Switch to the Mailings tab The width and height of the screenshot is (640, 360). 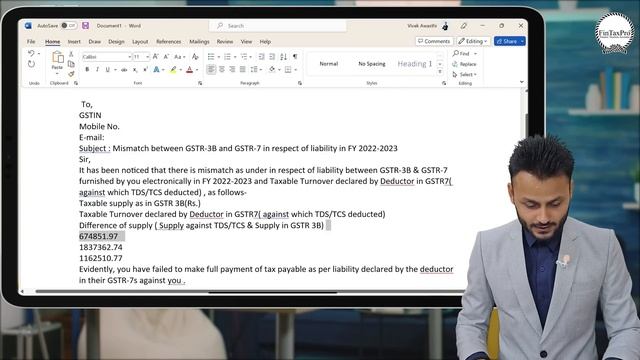click(x=199, y=42)
